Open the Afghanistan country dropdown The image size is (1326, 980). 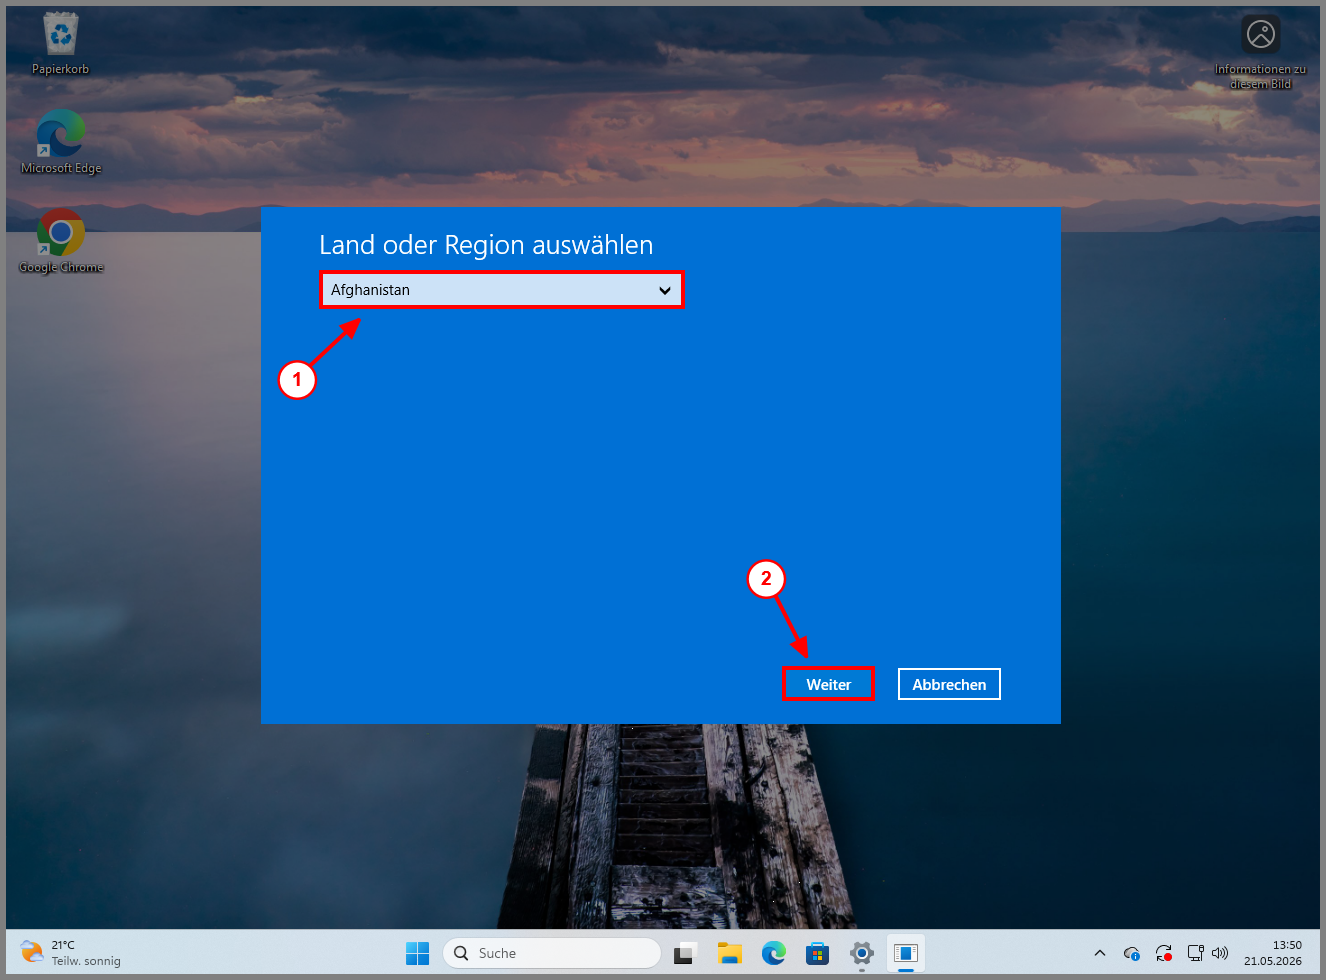502,290
